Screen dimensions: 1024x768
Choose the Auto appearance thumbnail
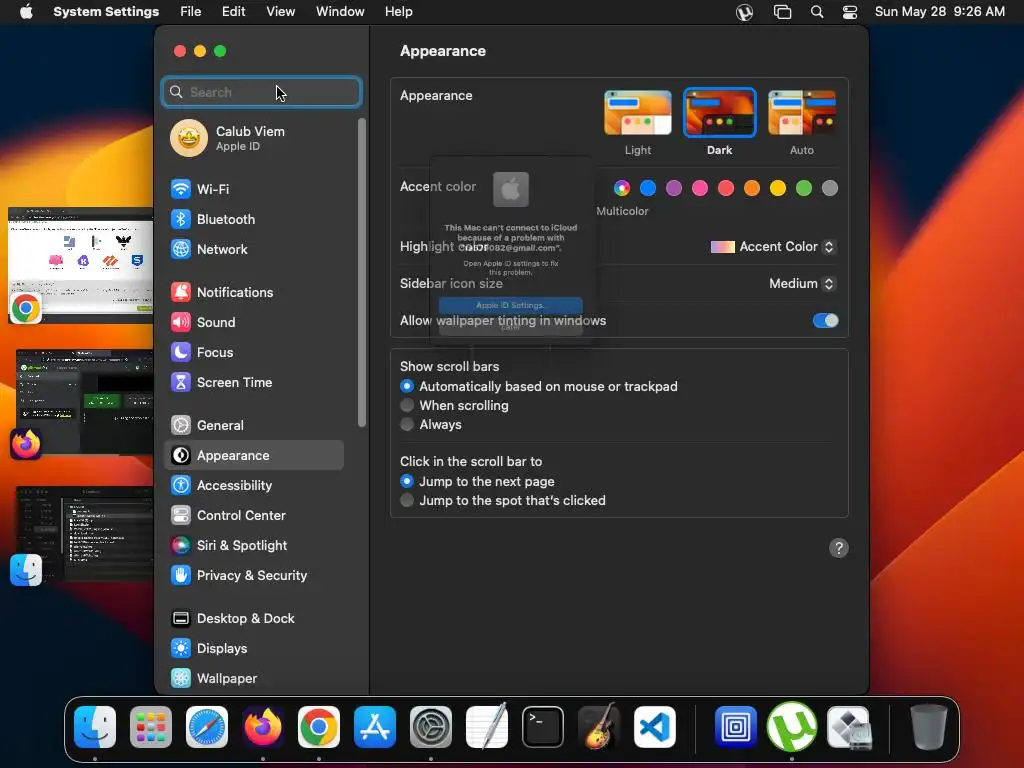(802, 112)
